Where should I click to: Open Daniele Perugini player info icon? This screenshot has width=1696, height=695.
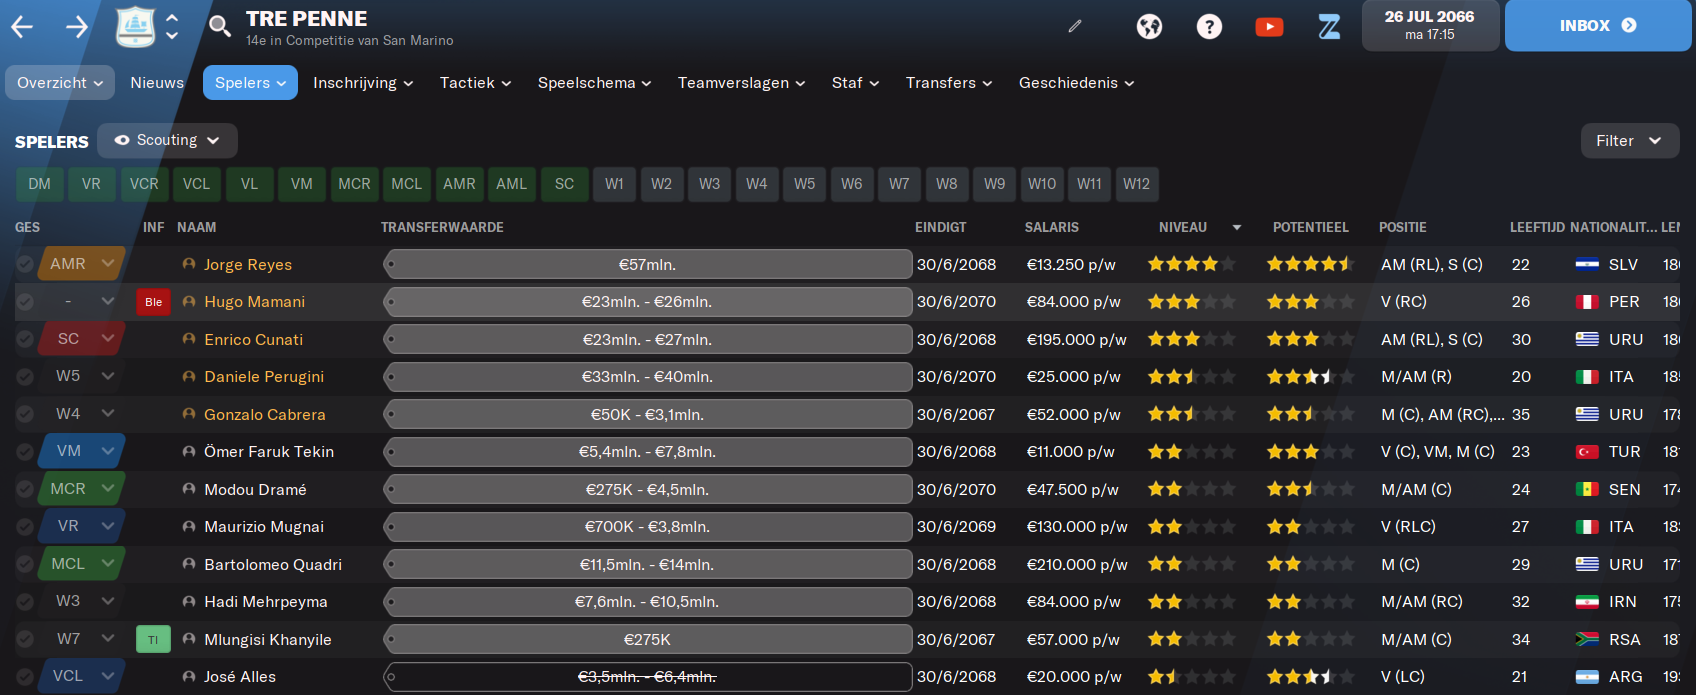click(189, 376)
